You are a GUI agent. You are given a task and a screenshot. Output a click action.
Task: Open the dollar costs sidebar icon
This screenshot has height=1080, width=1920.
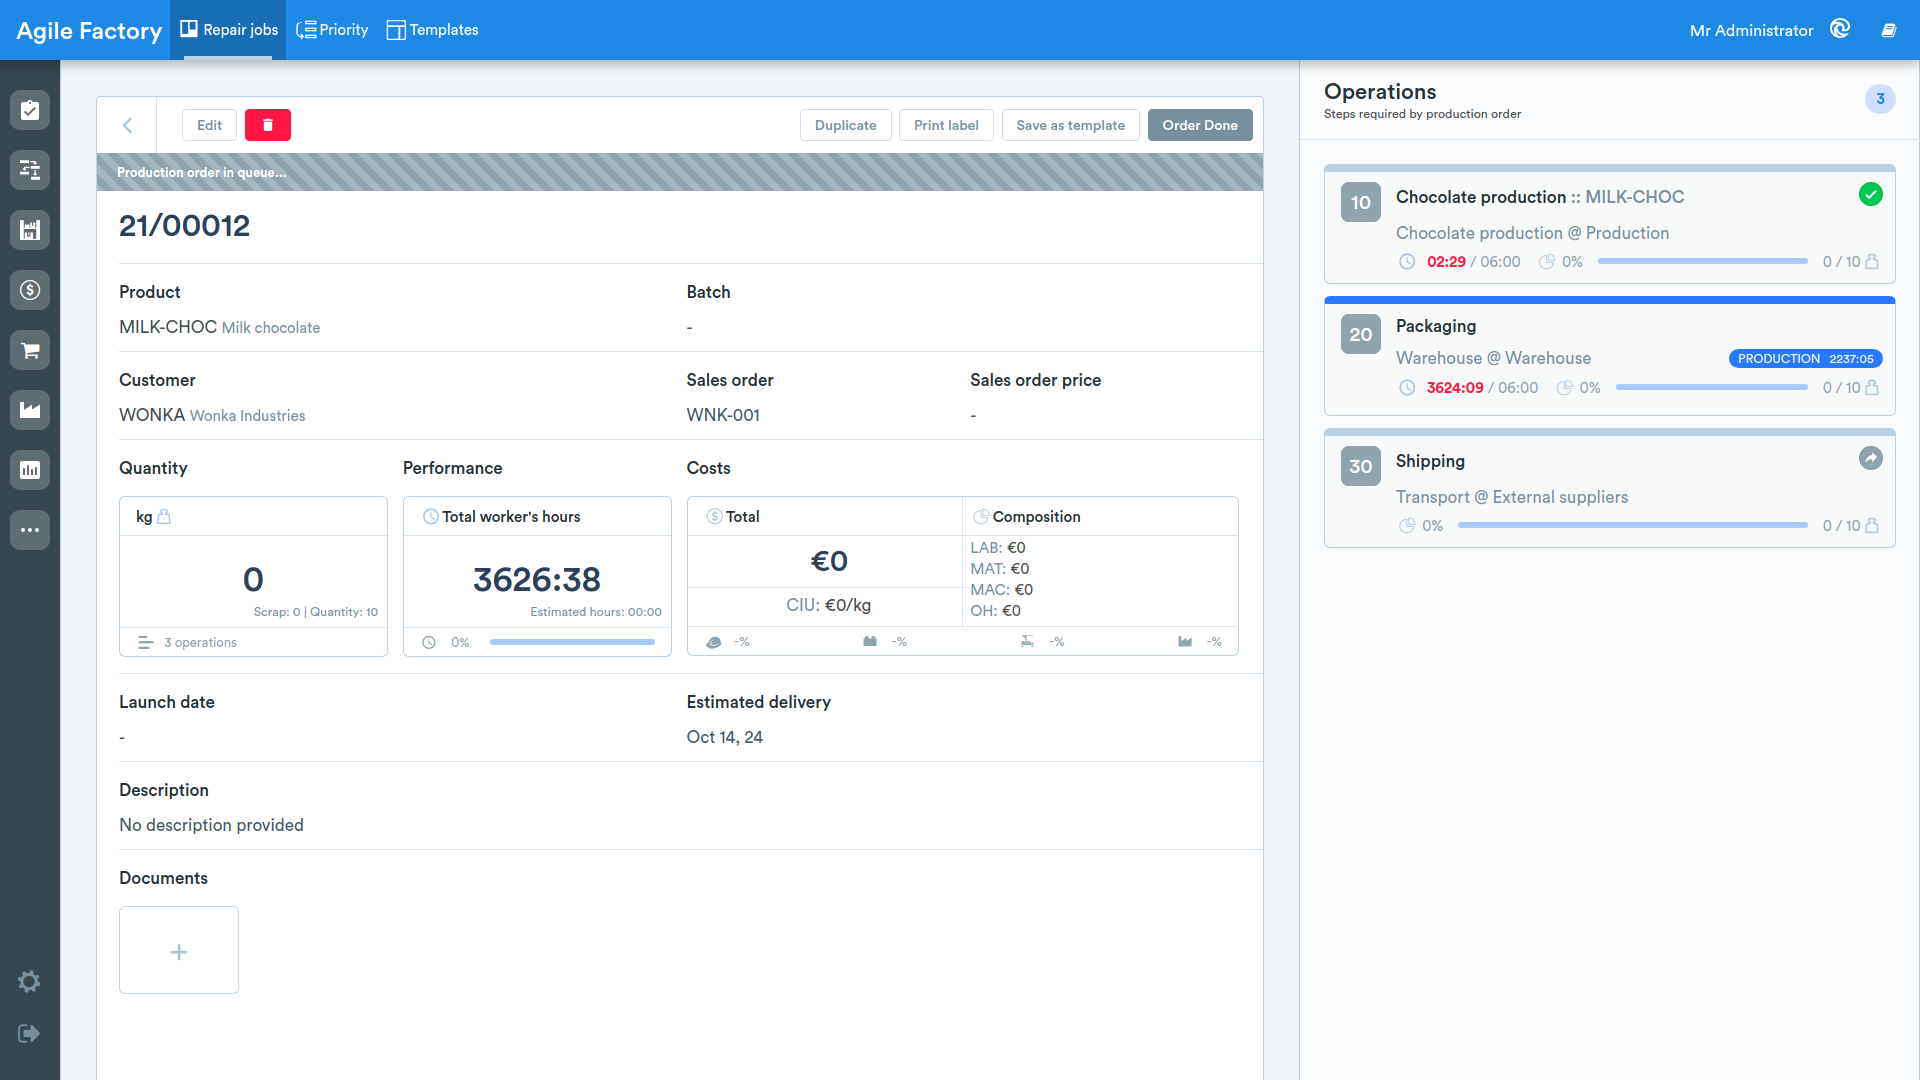[30, 290]
